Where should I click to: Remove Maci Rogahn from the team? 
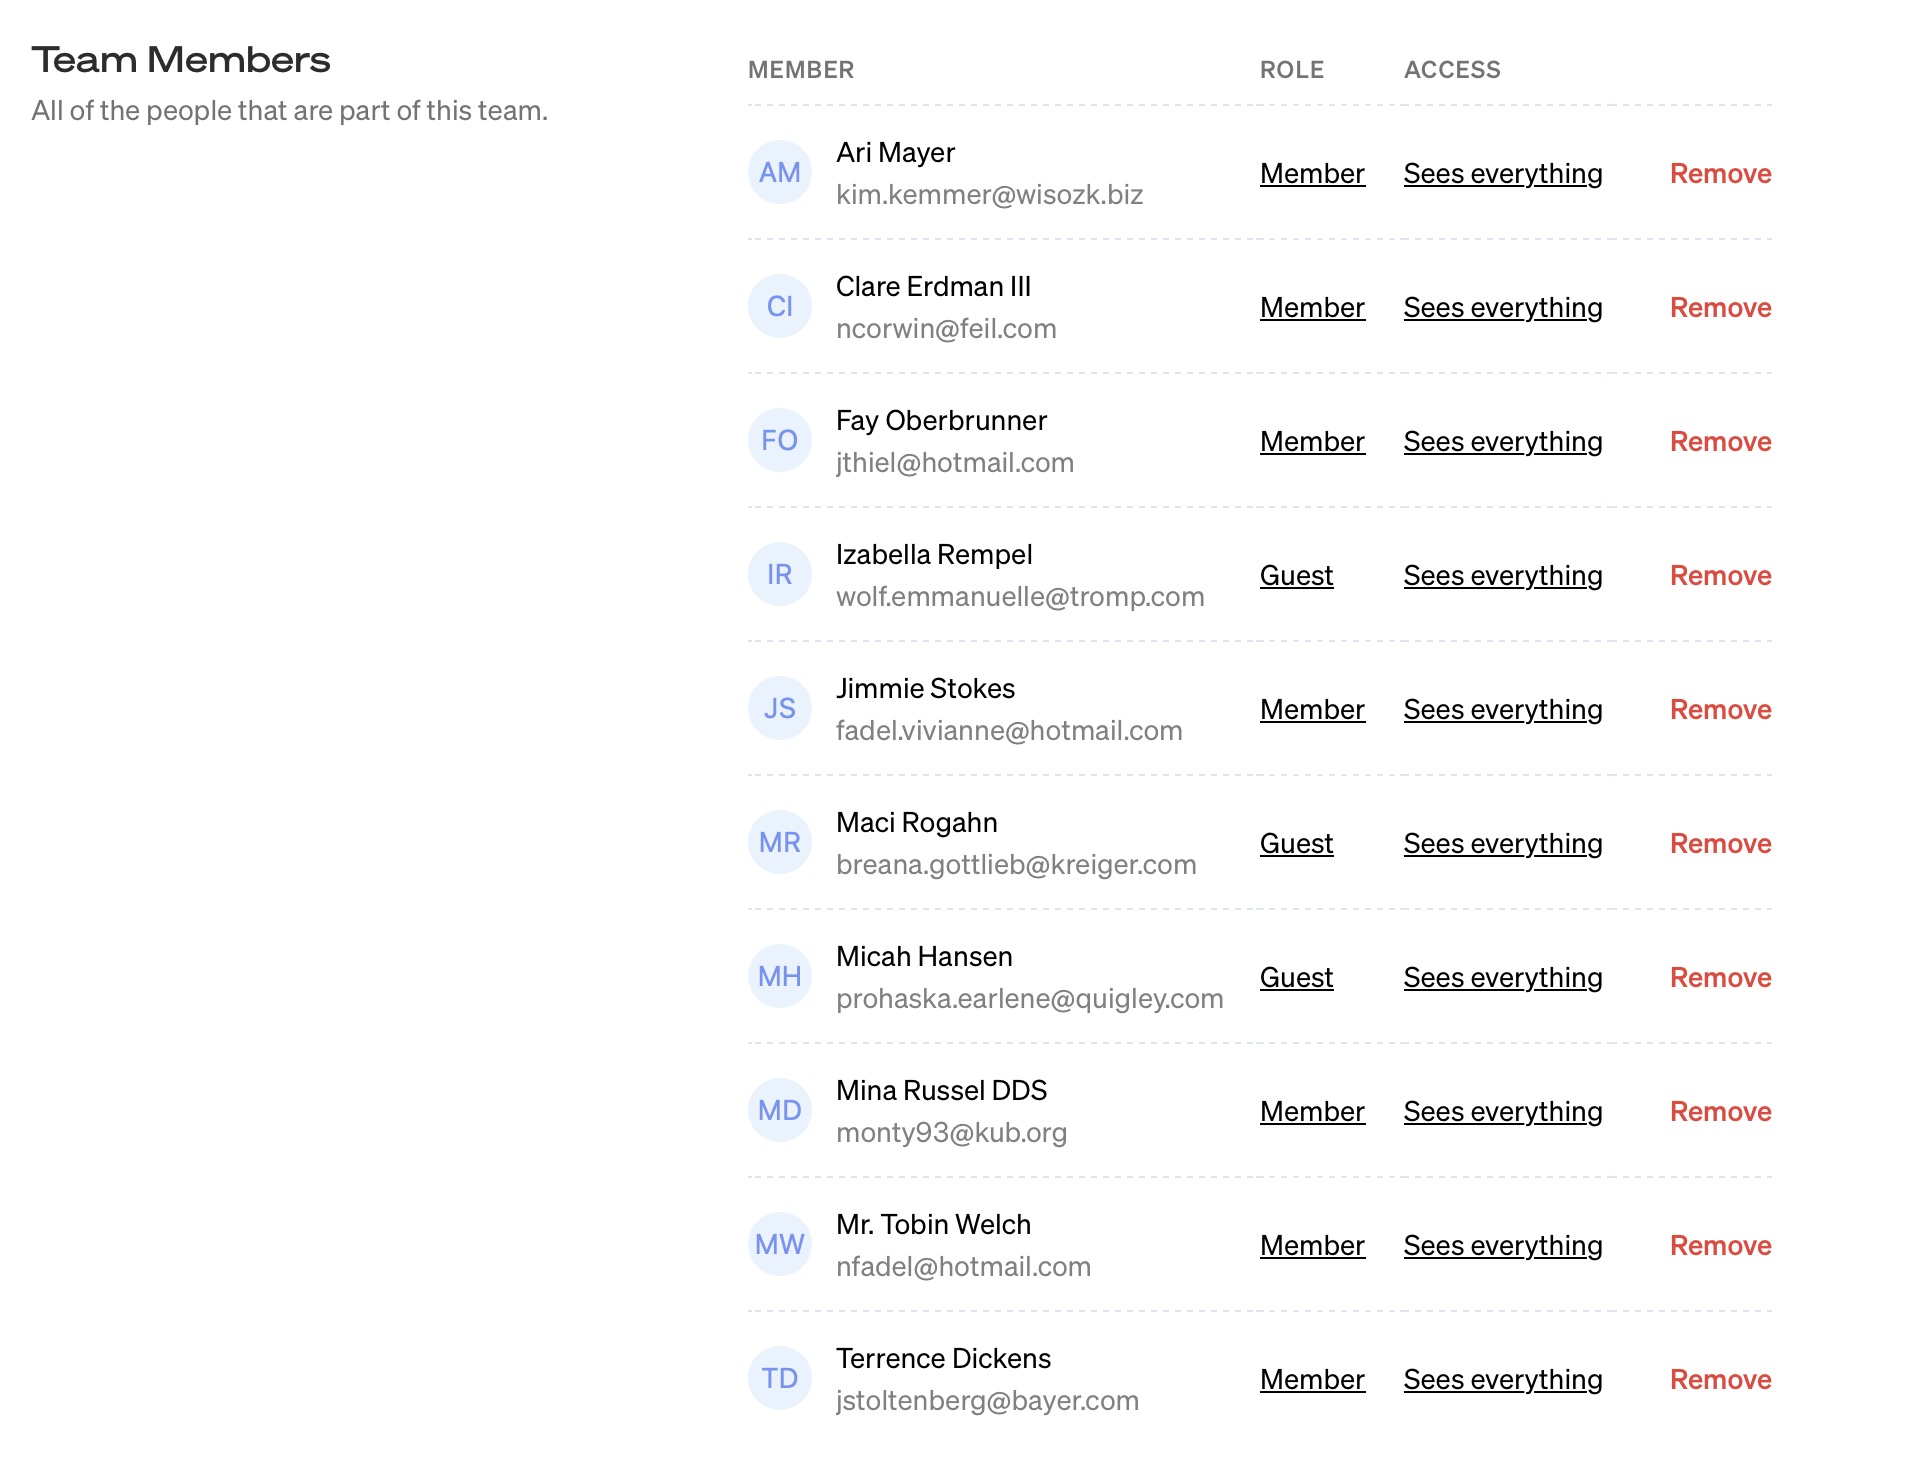[1720, 843]
